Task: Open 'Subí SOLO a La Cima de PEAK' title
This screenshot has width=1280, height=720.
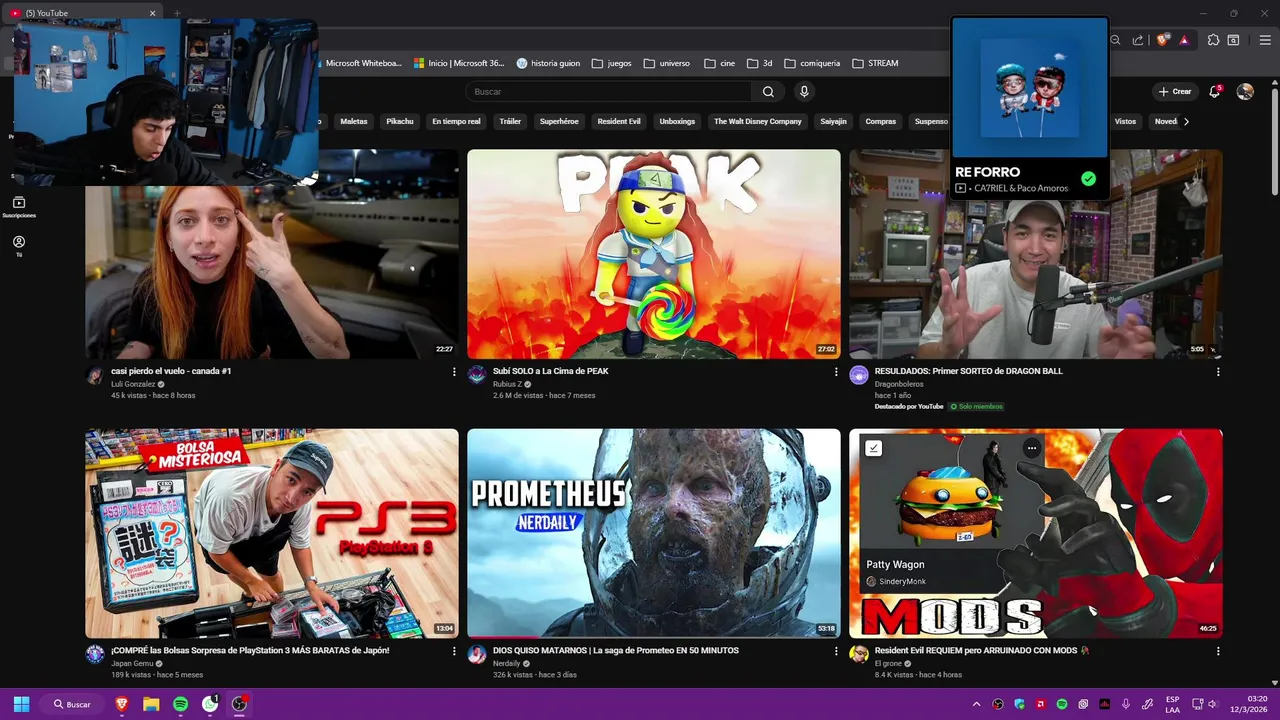Action: pyautogui.click(x=551, y=371)
